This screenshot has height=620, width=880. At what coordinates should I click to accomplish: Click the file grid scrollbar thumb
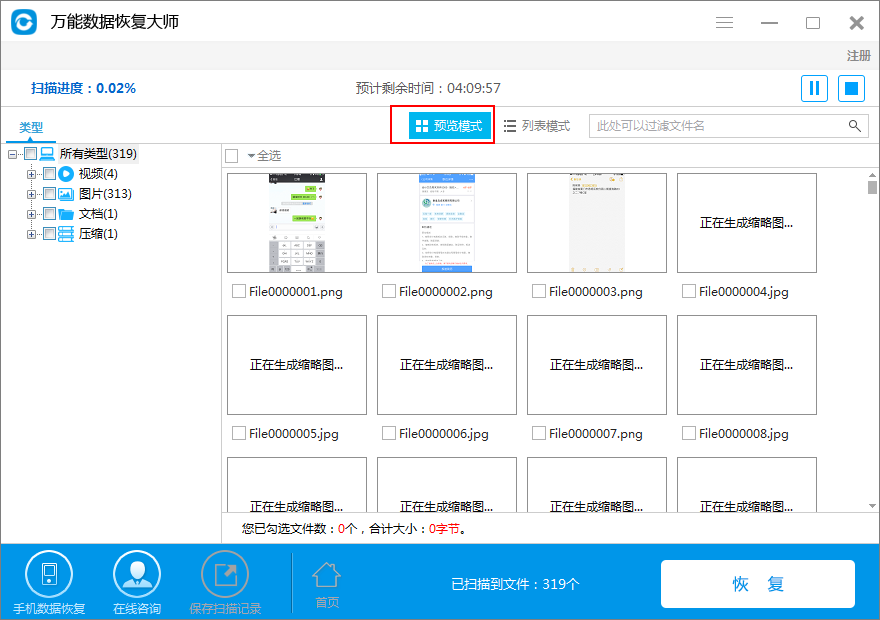pyautogui.click(x=872, y=187)
